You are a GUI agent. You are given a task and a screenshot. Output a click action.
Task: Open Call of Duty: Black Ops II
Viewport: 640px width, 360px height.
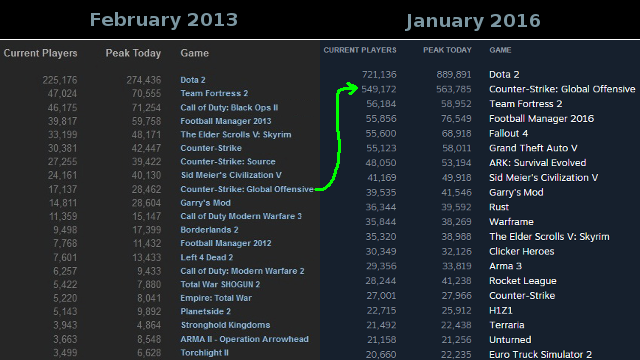229,107
